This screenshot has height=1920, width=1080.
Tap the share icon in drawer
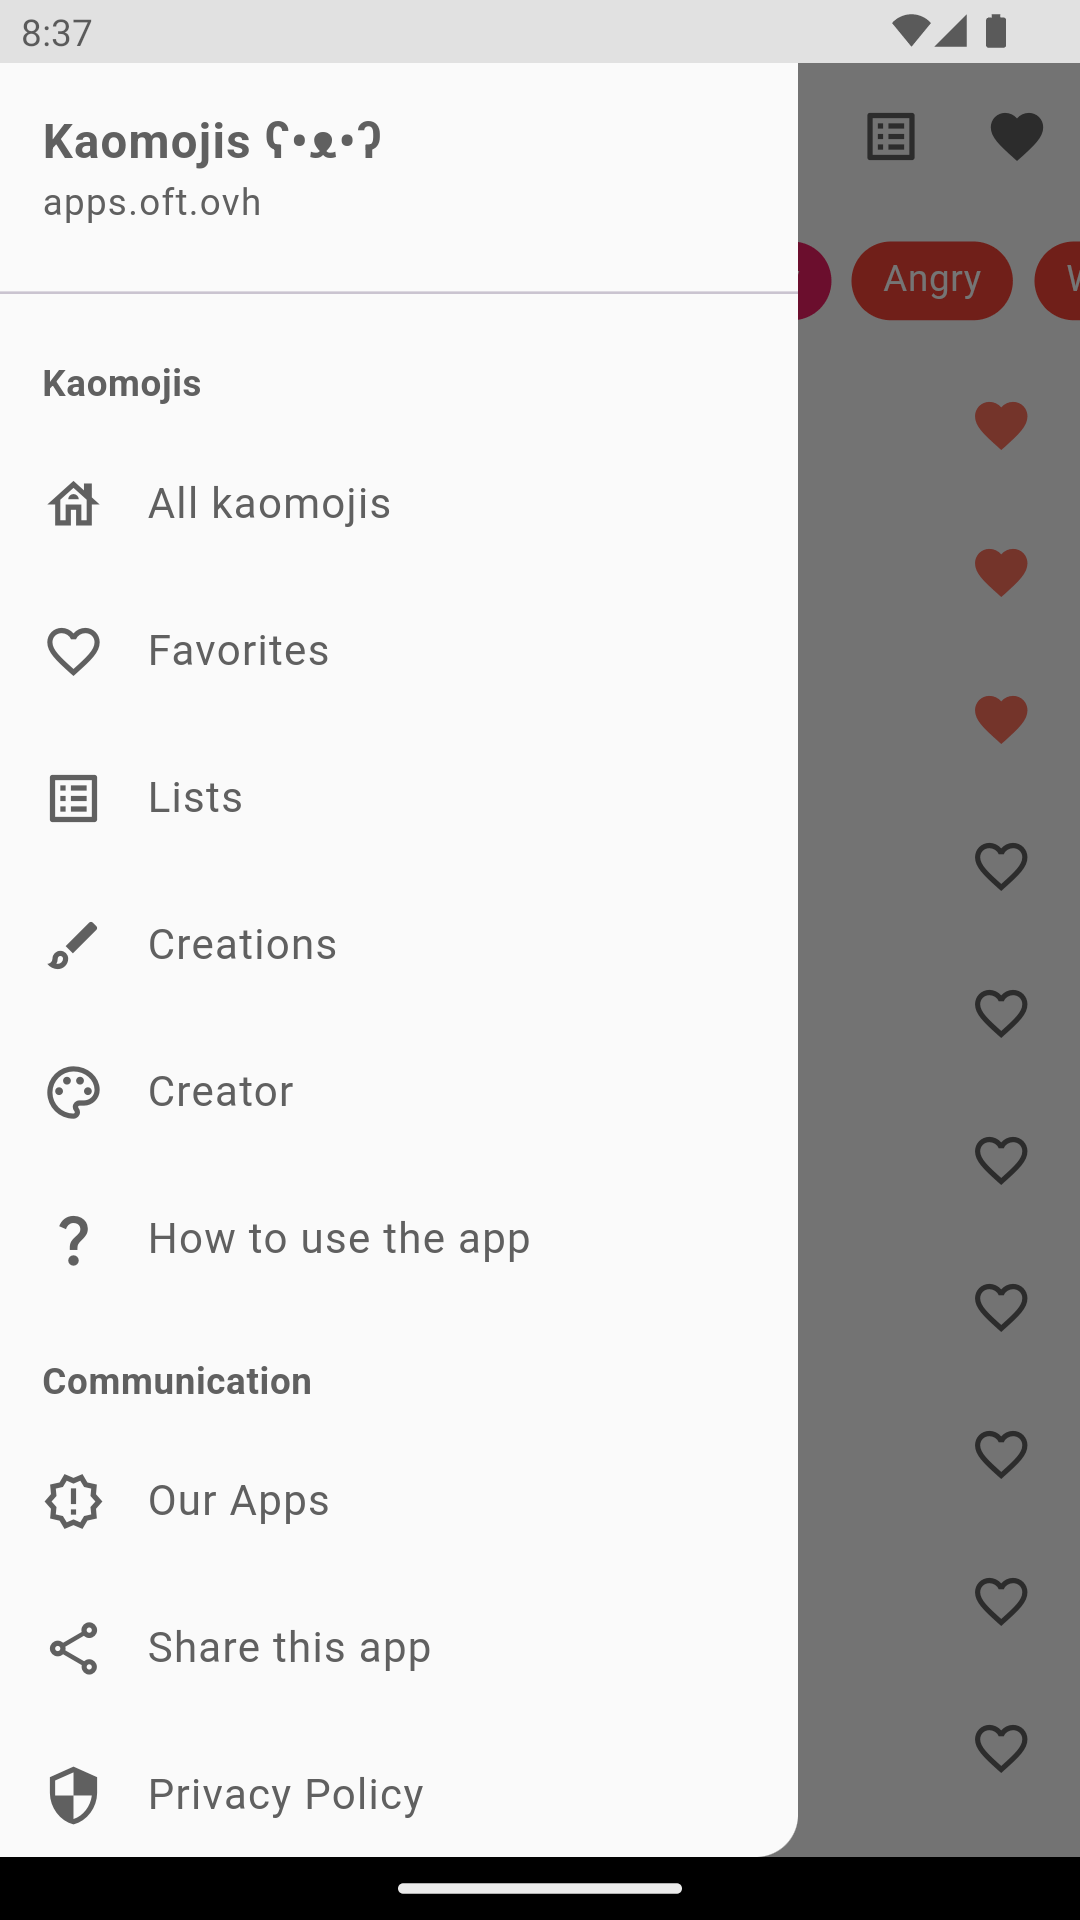(73, 1648)
